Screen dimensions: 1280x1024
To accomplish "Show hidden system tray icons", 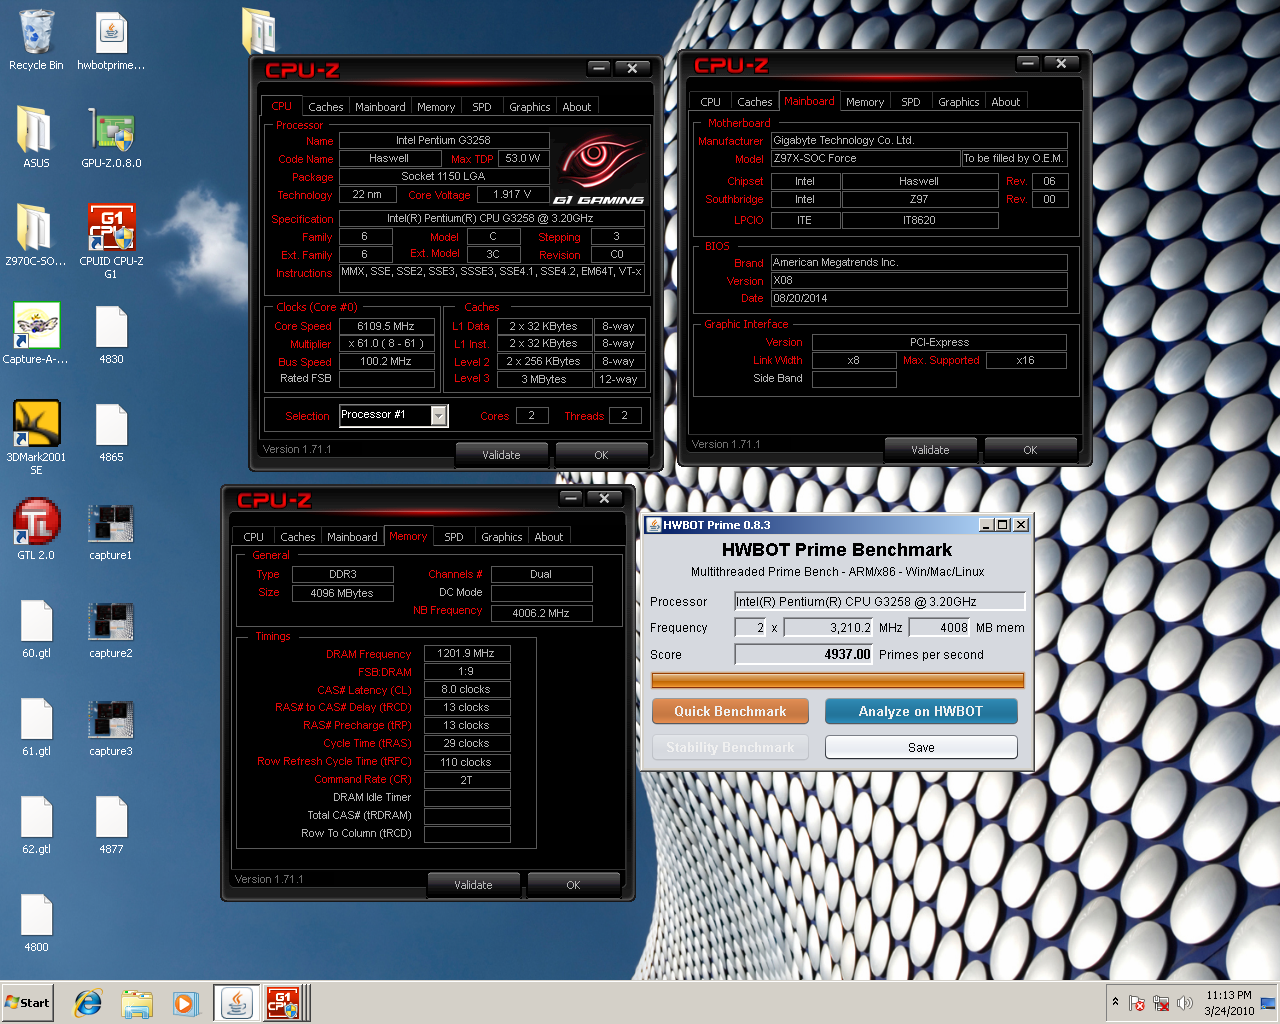I will [1115, 1002].
